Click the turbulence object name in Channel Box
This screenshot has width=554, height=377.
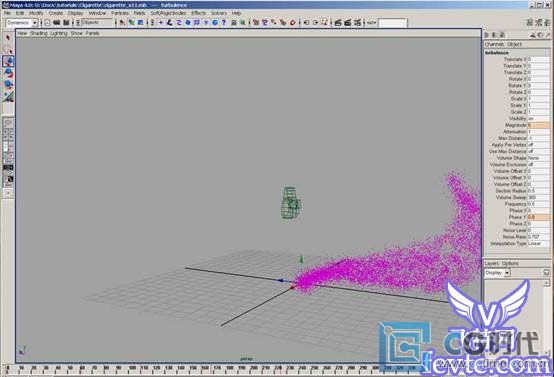pyautogui.click(x=496, y=53)
